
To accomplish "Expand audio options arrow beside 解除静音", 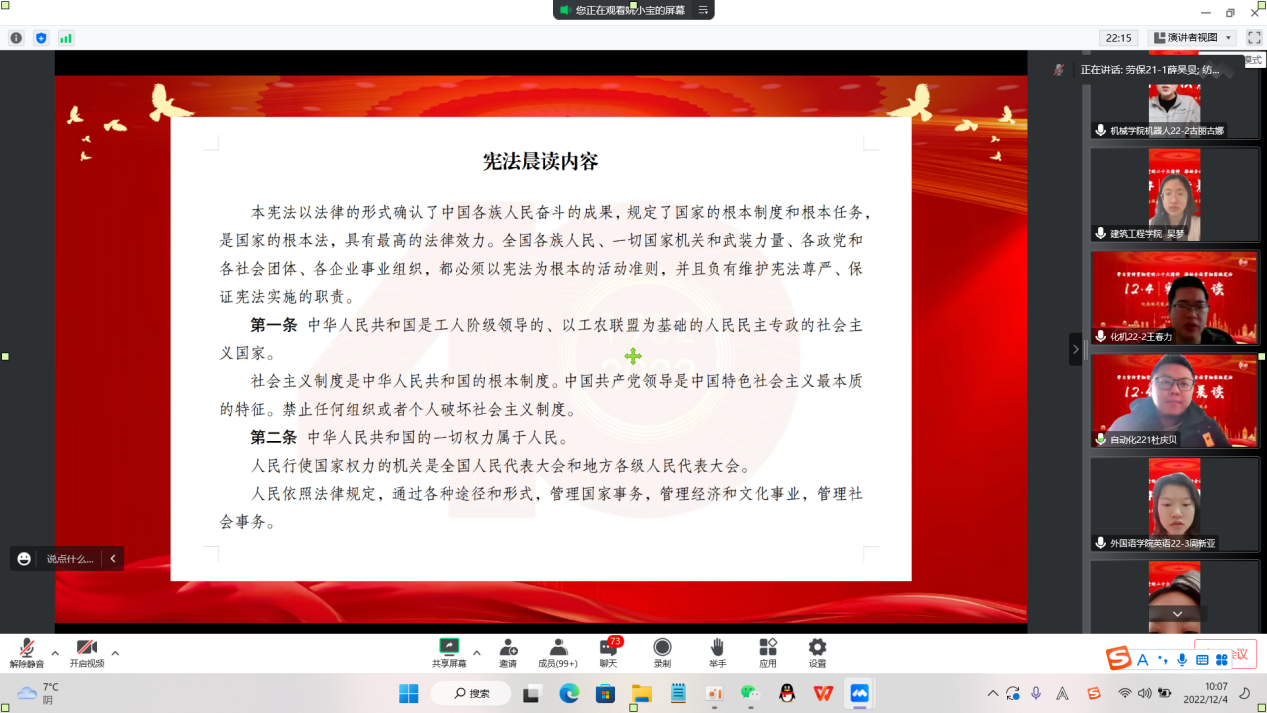I will coord(55,653).
